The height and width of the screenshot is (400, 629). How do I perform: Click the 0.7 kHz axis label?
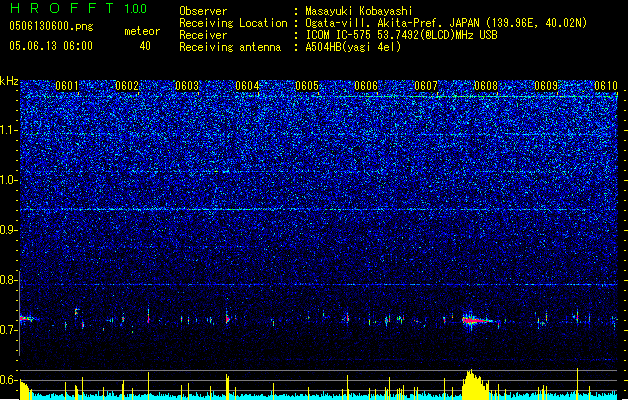[x=9, y=330]
